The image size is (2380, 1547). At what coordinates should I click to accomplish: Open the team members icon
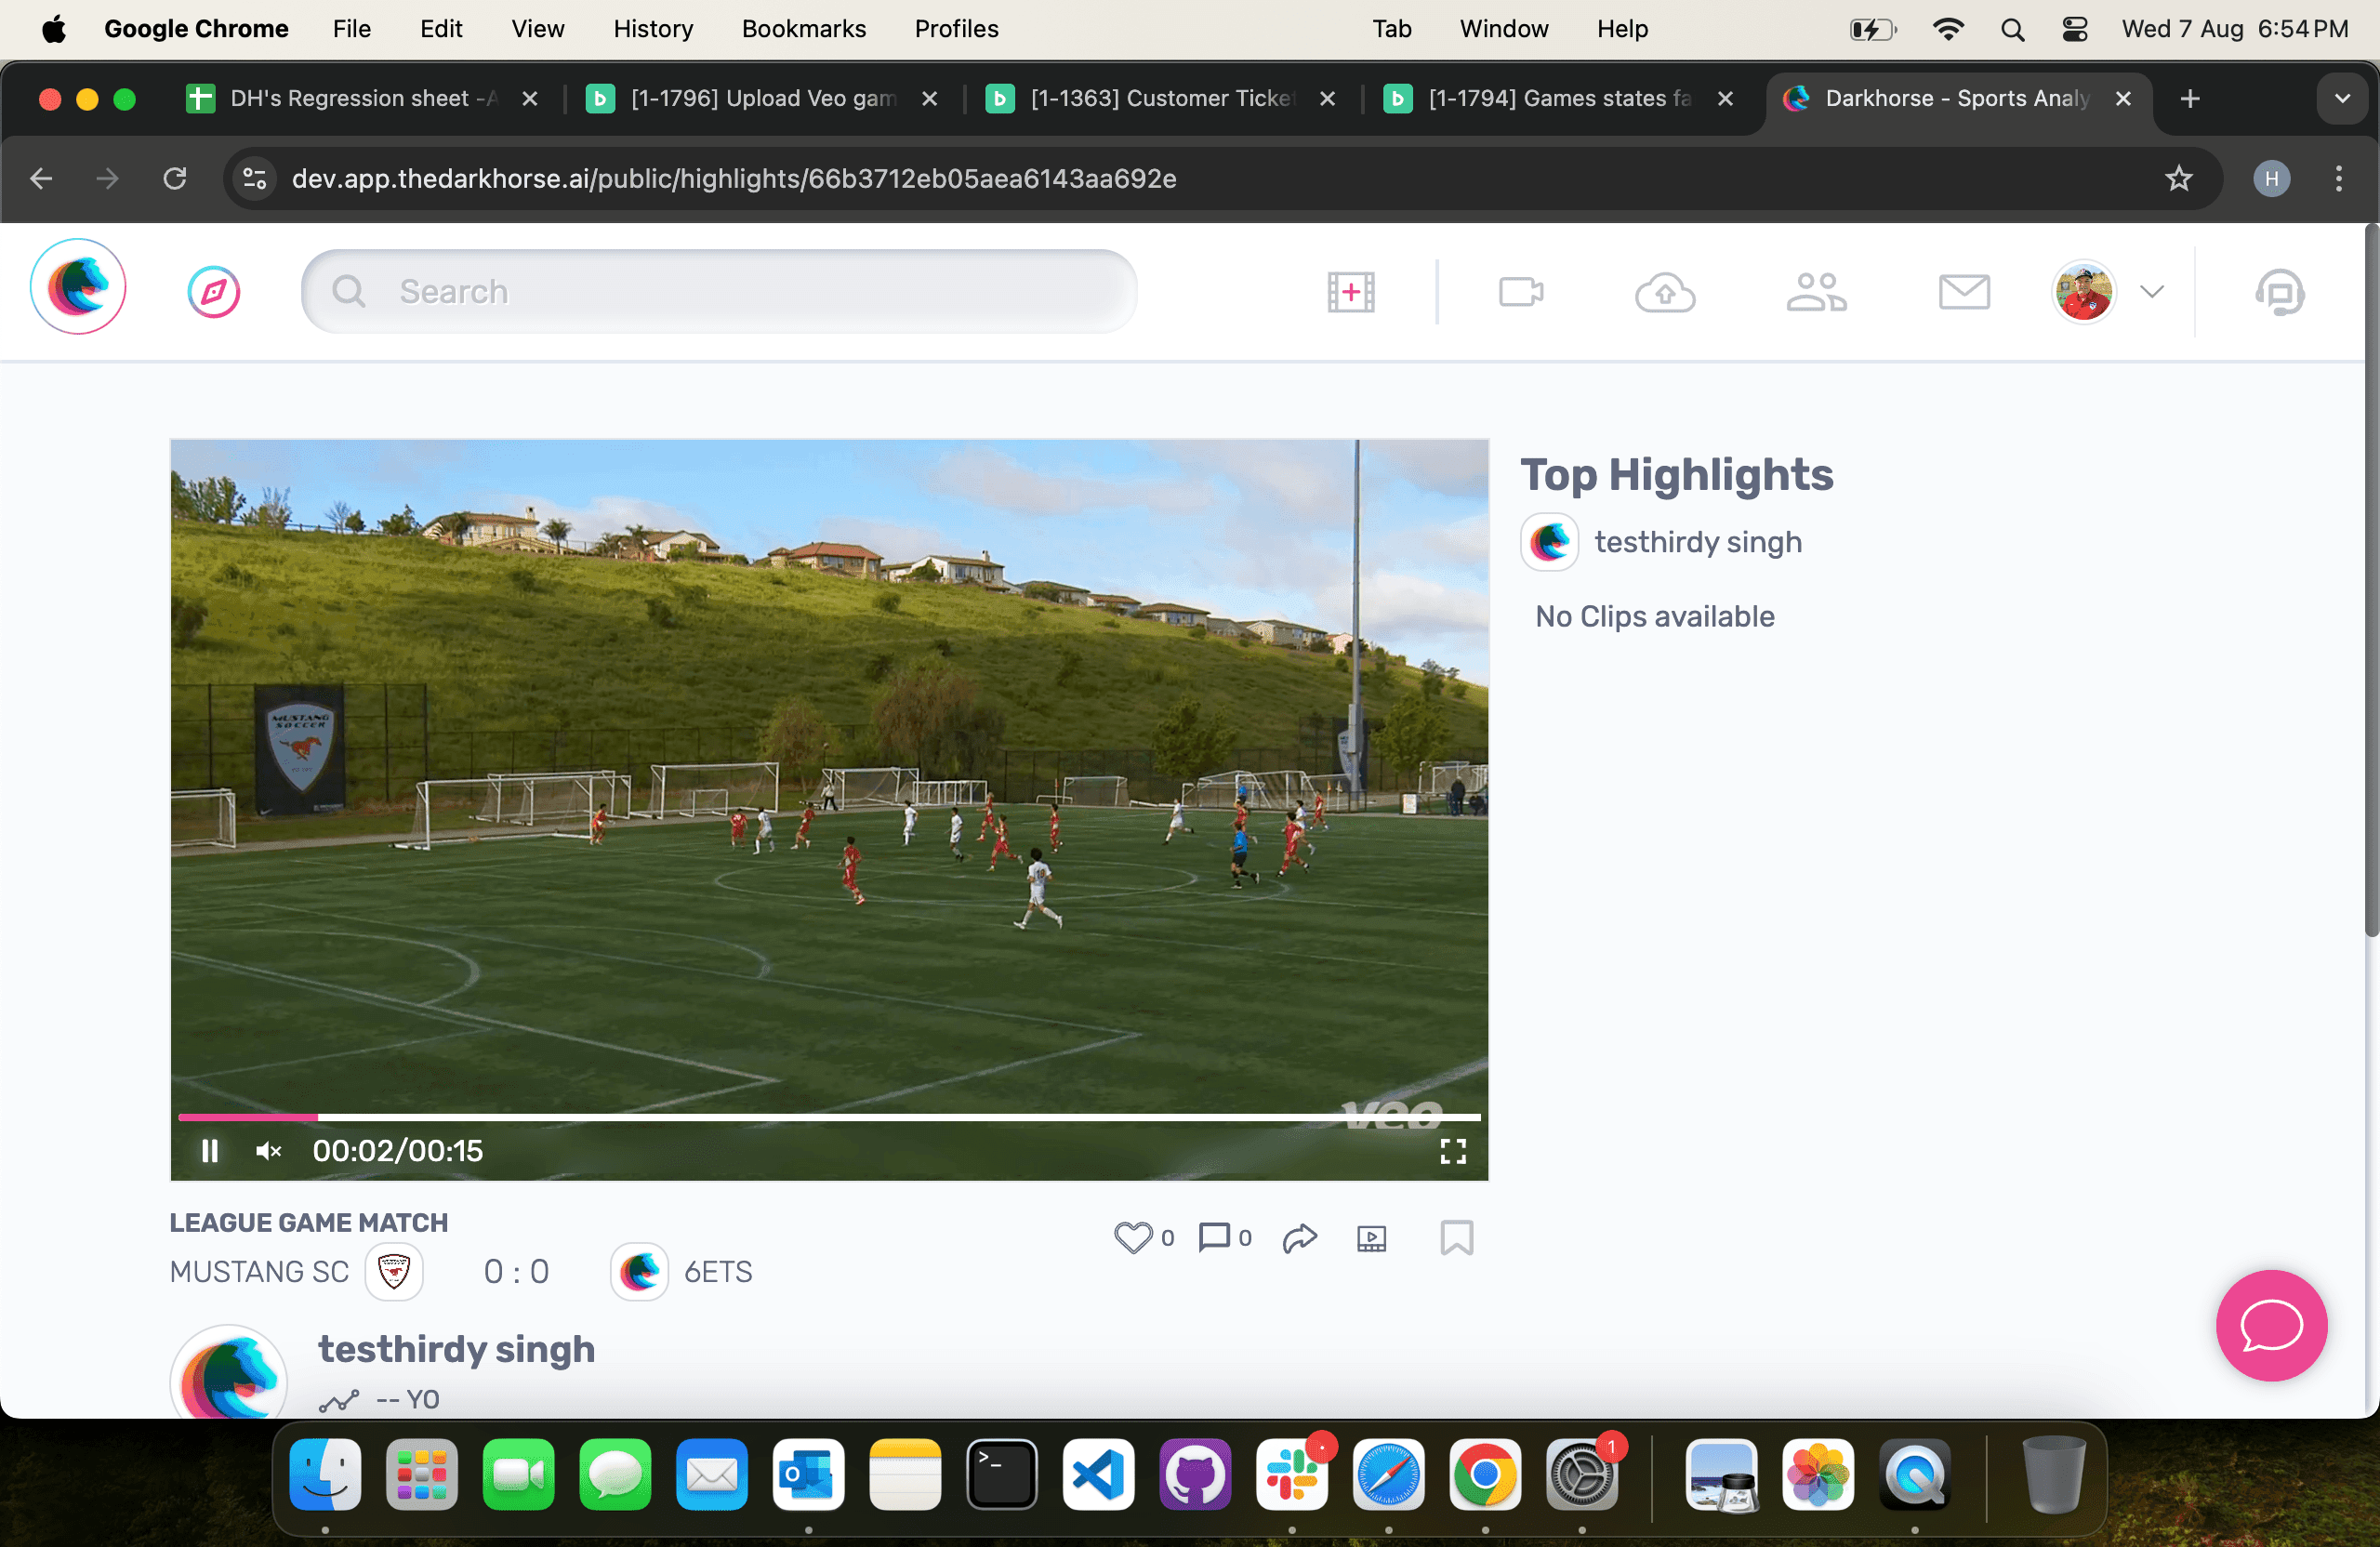[1816, 292]
